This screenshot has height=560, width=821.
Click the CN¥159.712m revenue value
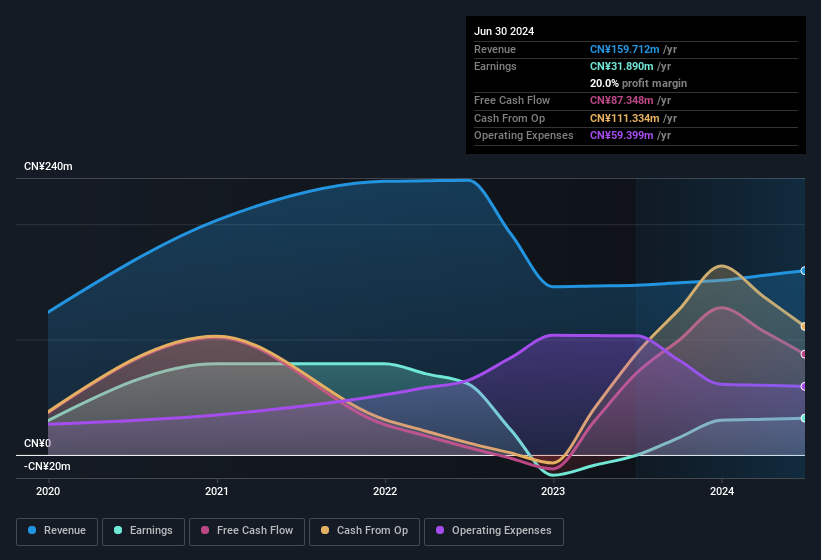coord(625,49)
